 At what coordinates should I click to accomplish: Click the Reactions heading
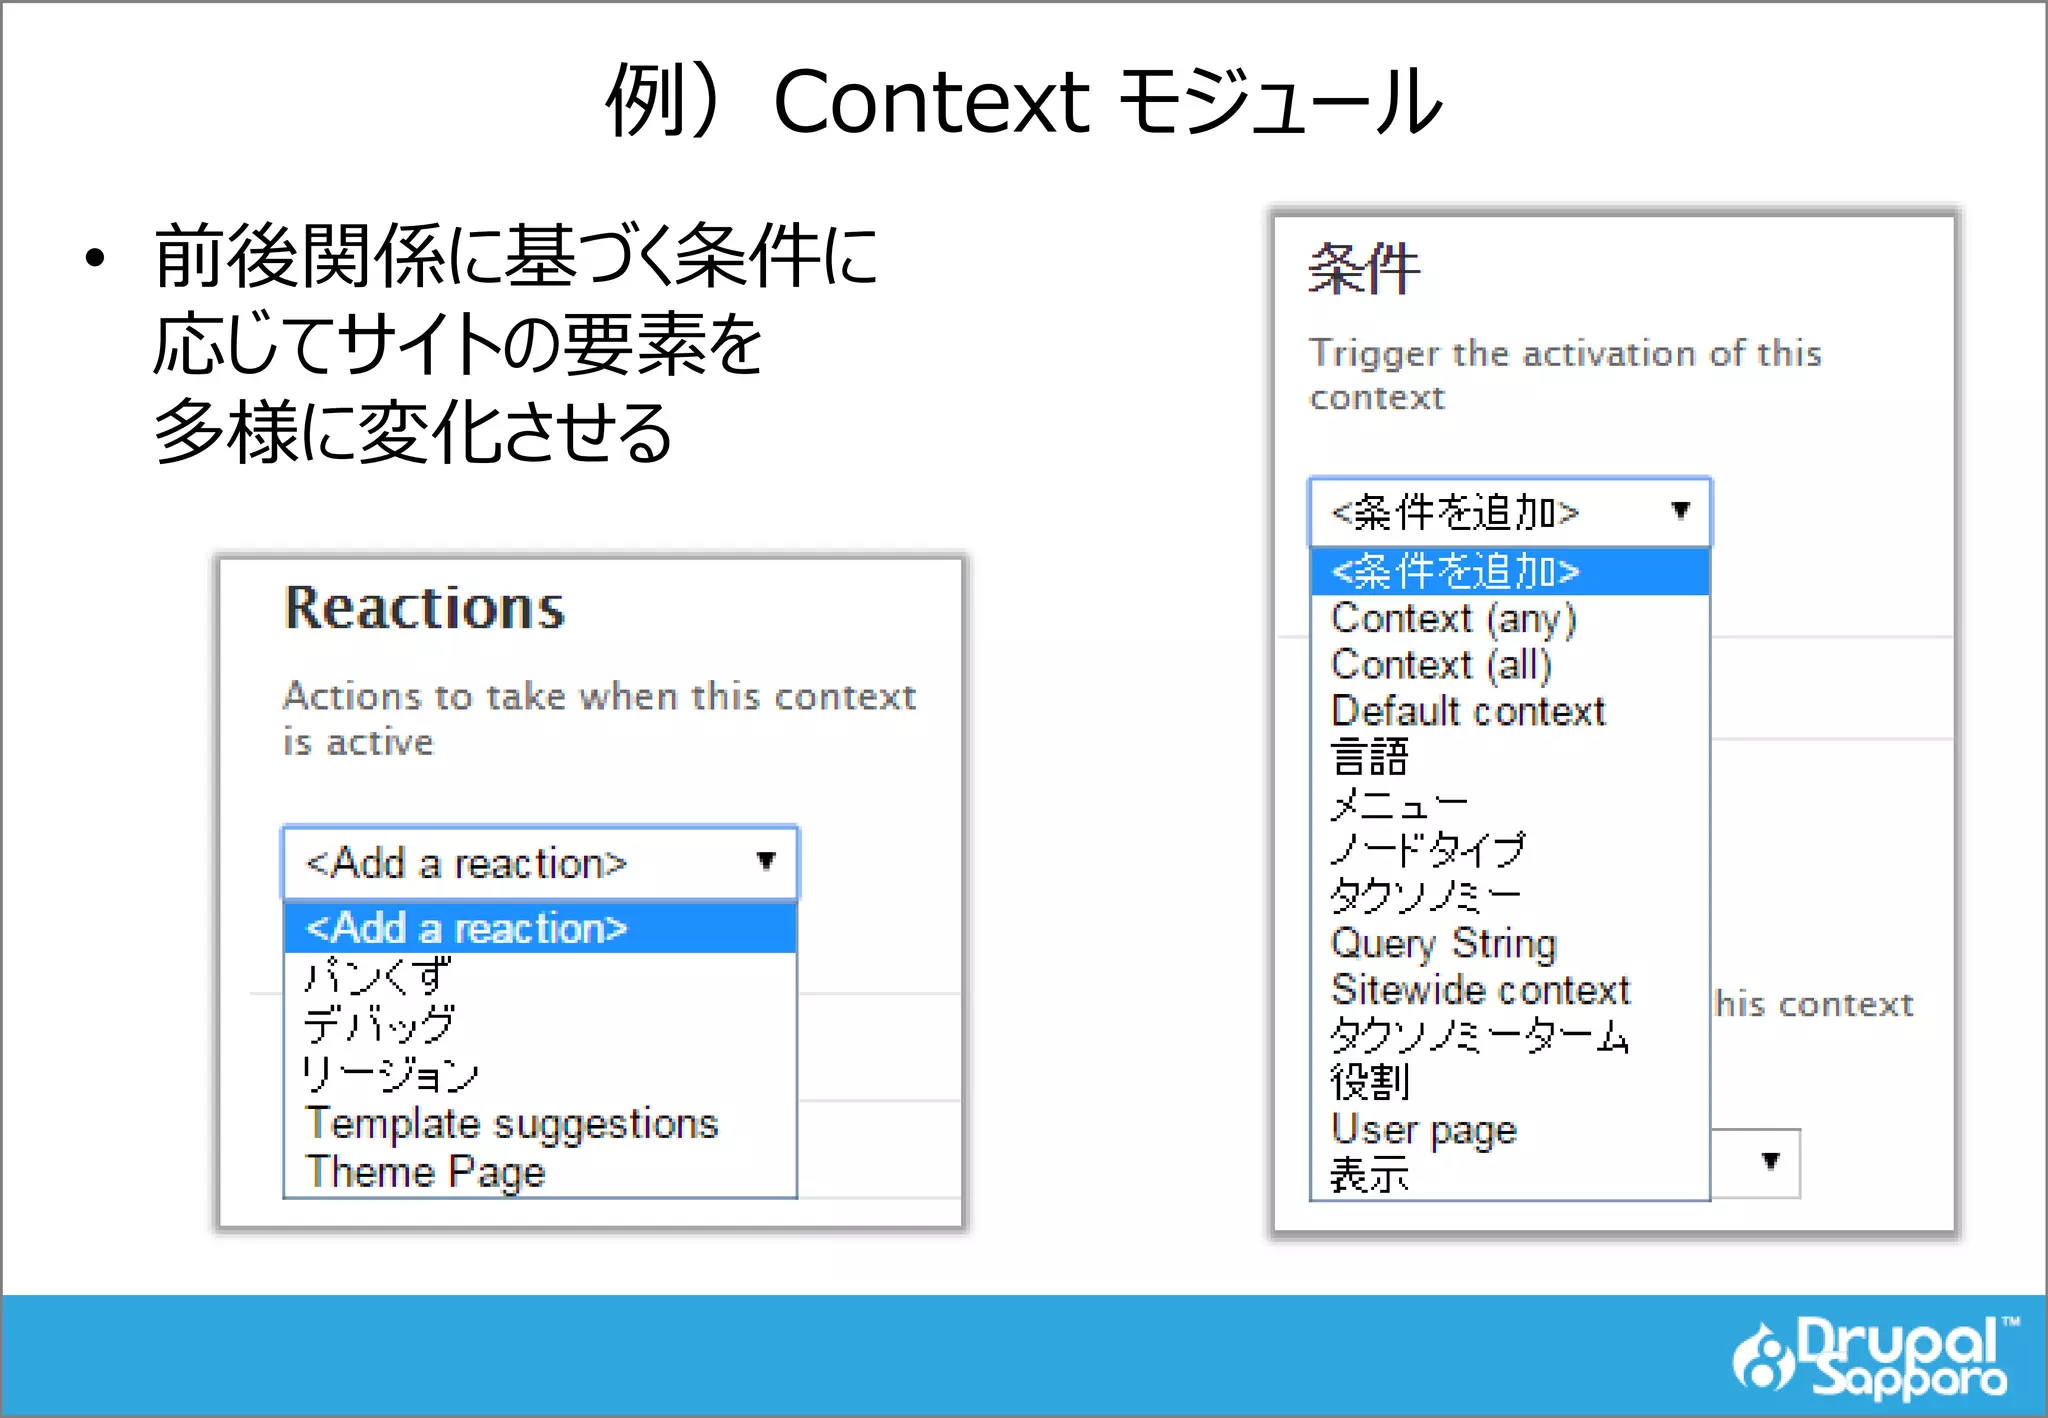tap(424, 608)
